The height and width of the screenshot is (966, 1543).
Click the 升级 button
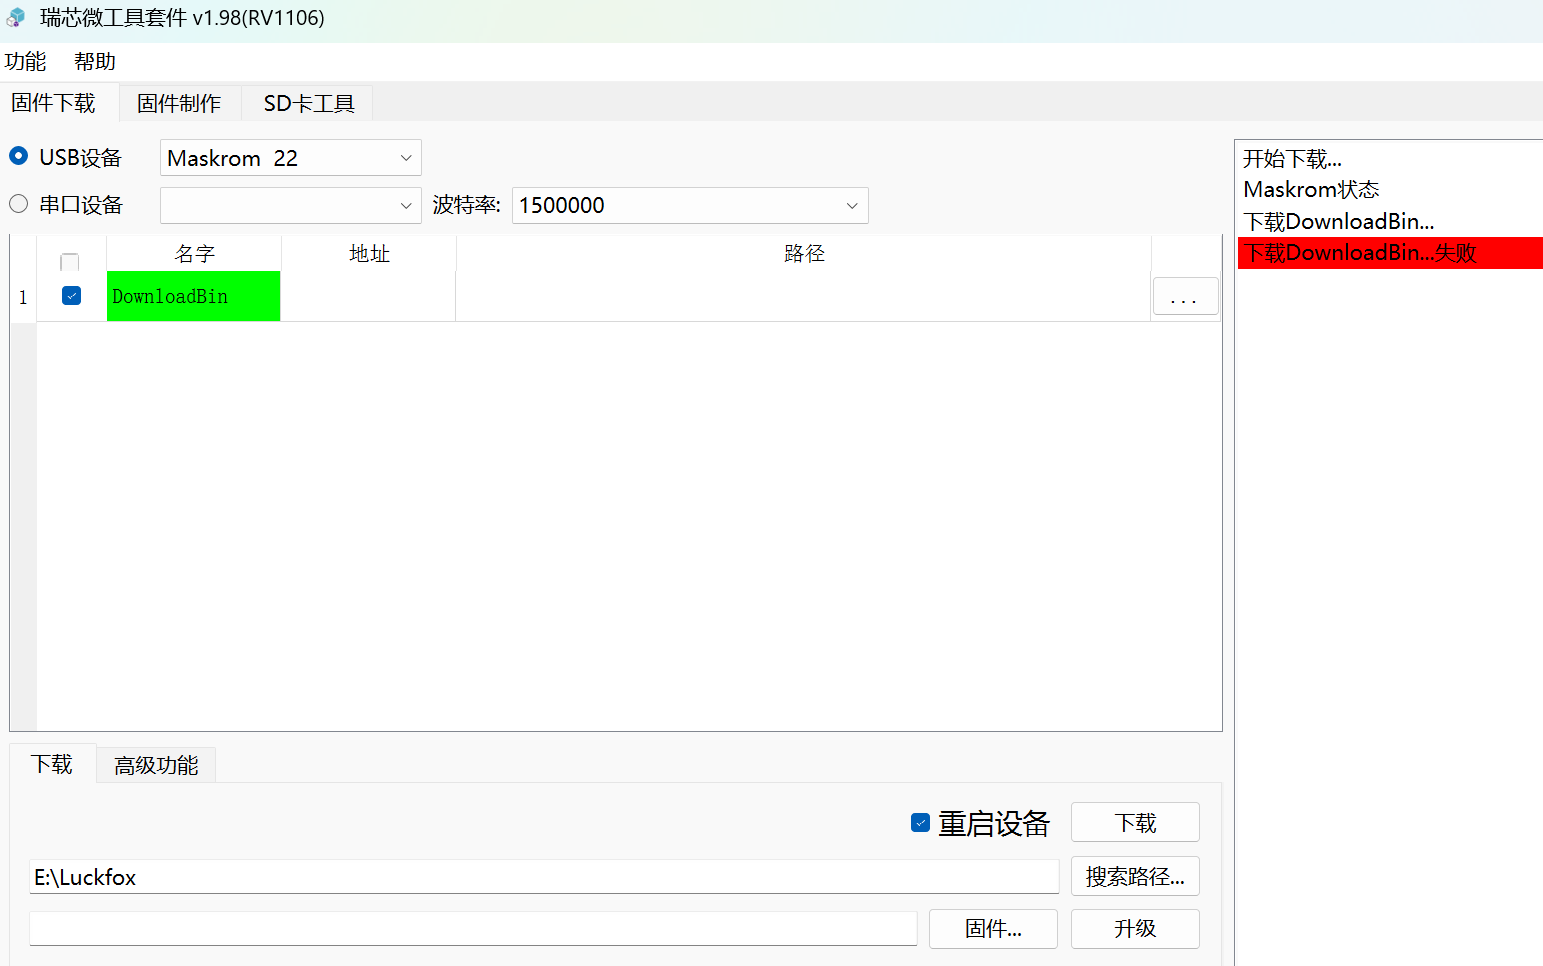point(1135,928)
